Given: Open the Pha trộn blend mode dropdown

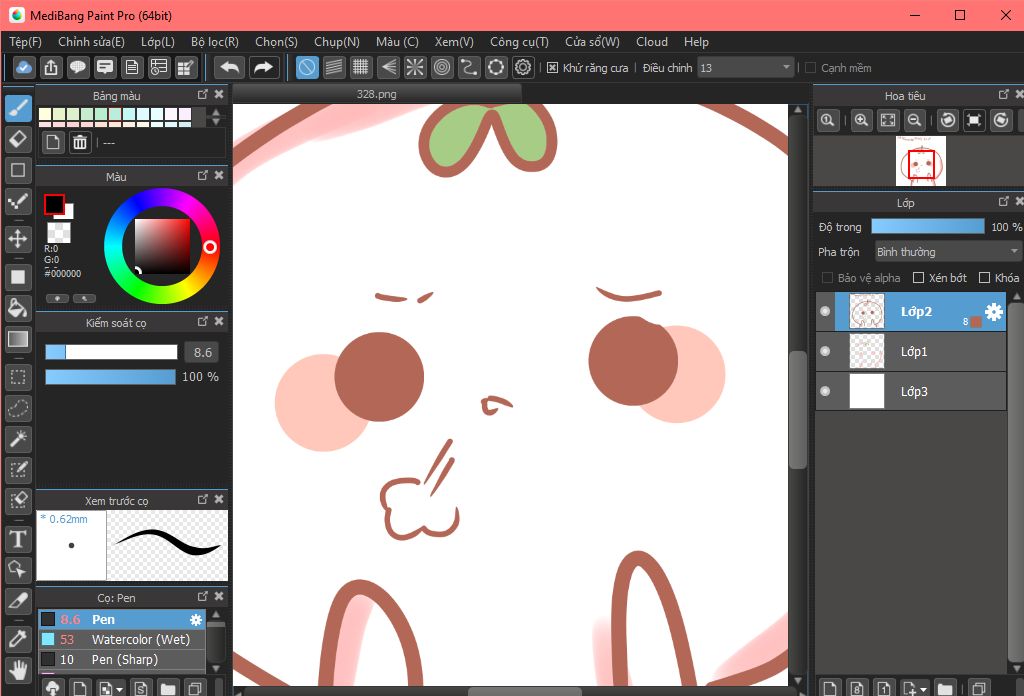Looking at the screenshot, I should point(948,252).
